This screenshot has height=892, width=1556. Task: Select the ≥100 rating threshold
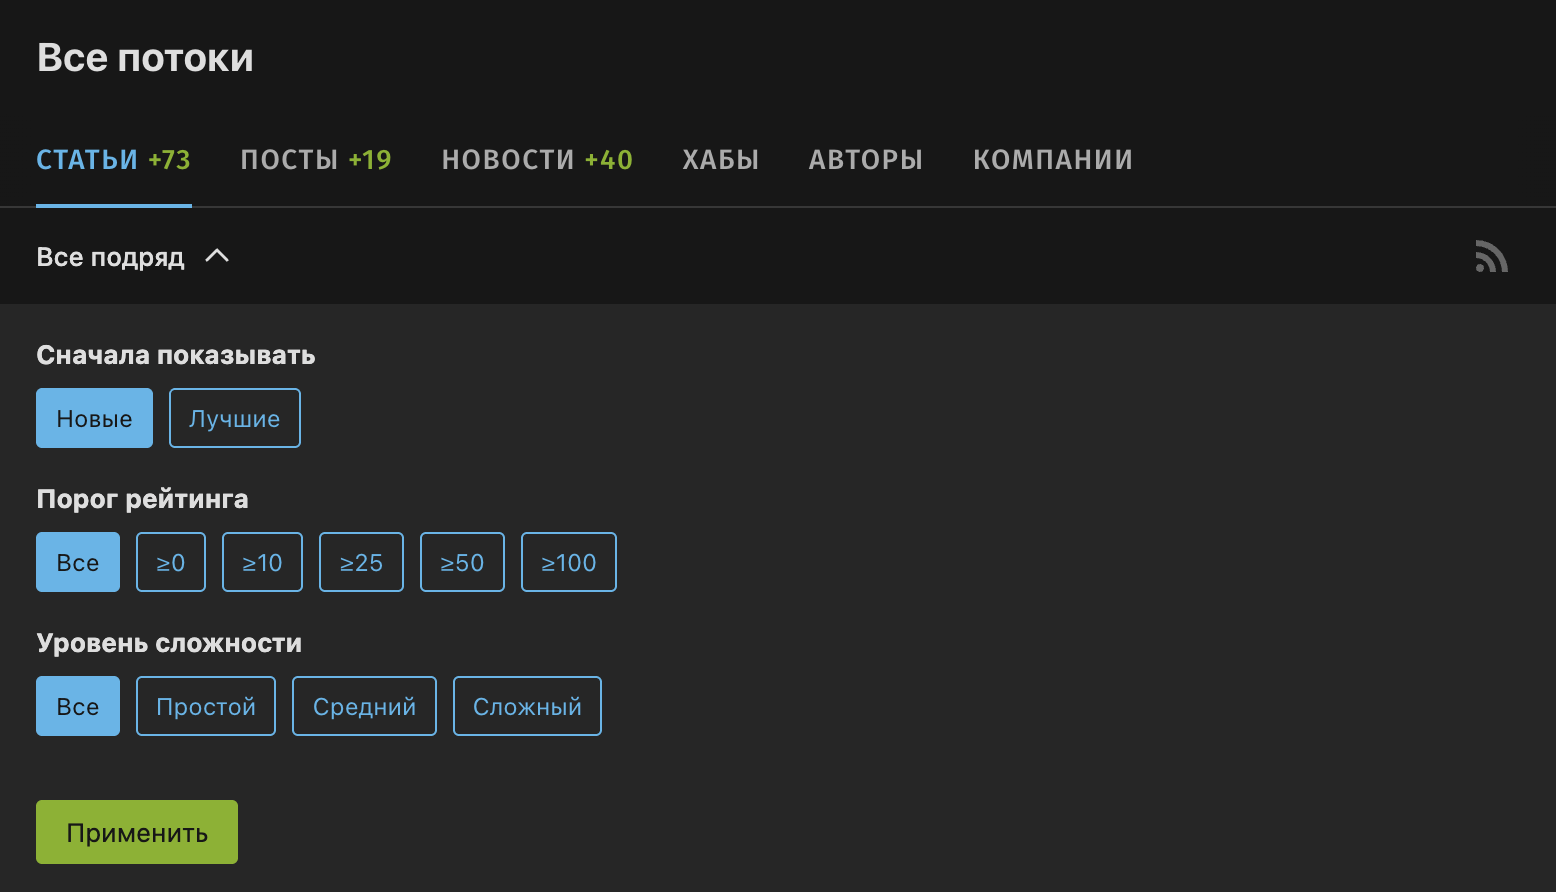568,562
